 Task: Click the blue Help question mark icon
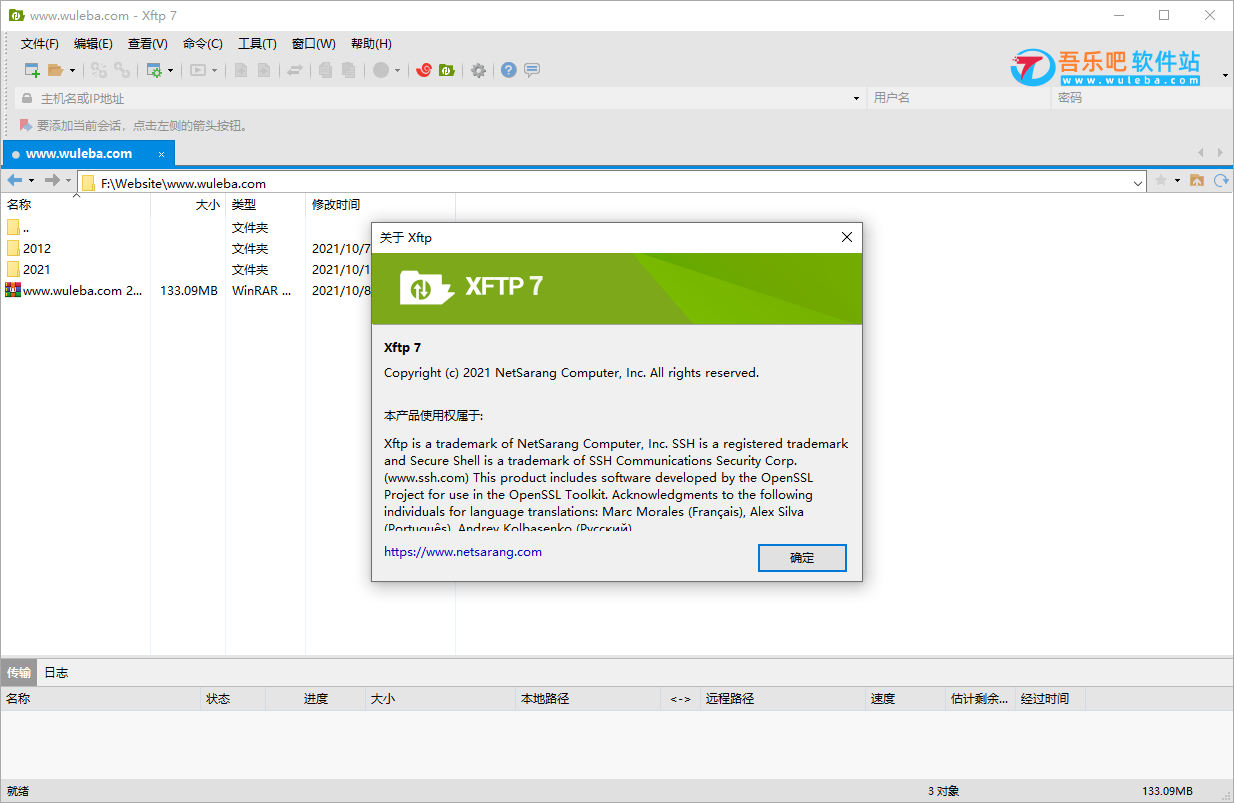tap(509, 70)
